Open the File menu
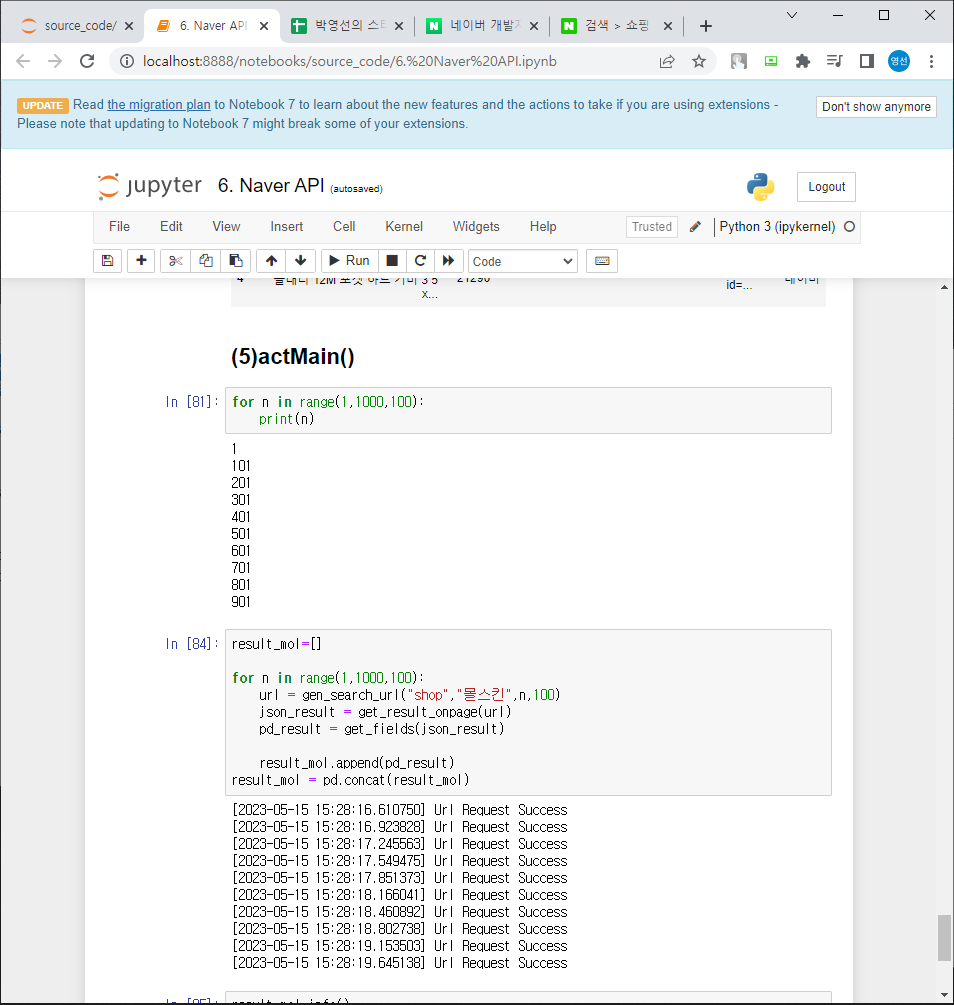 tap(119, 227)
